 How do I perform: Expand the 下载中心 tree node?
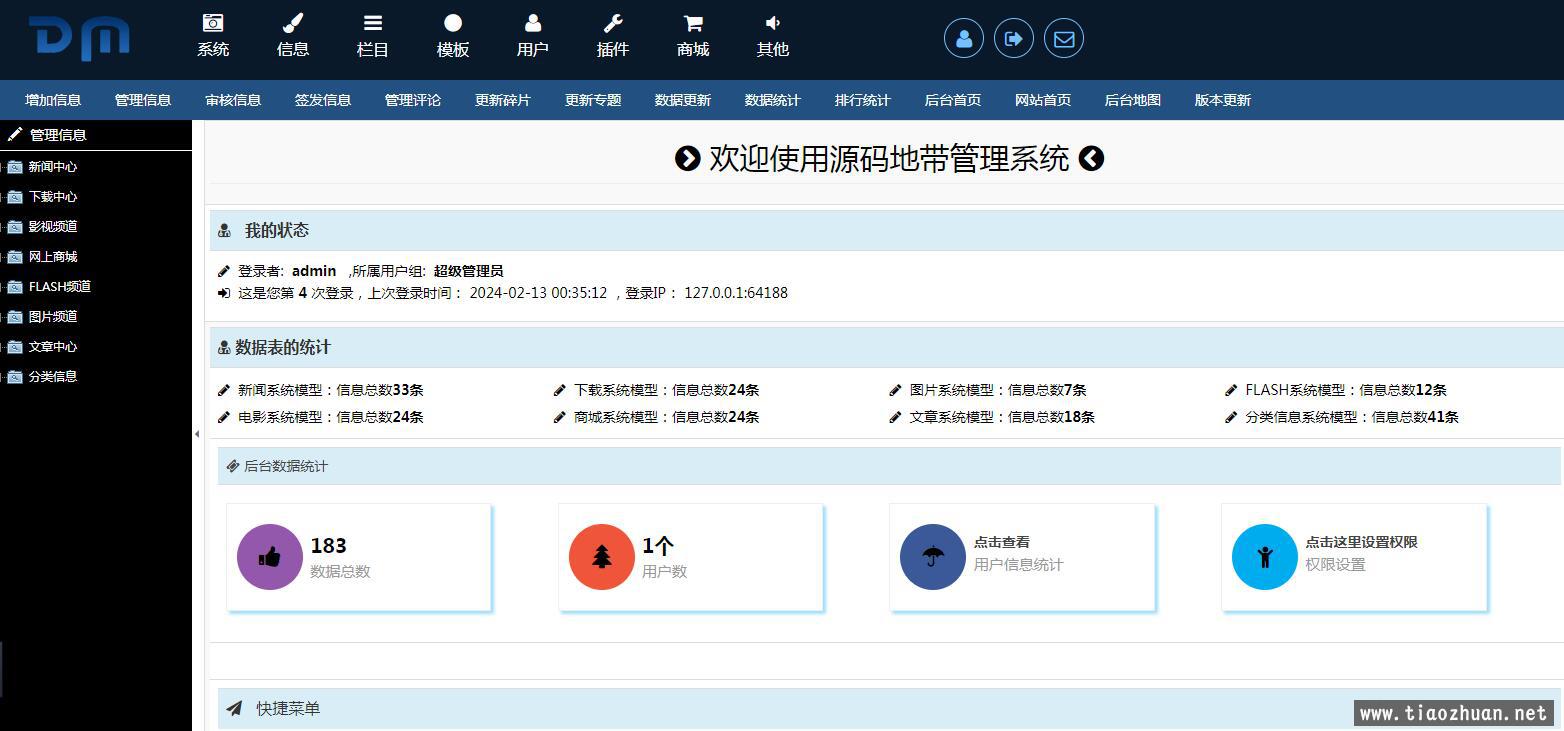3,197
